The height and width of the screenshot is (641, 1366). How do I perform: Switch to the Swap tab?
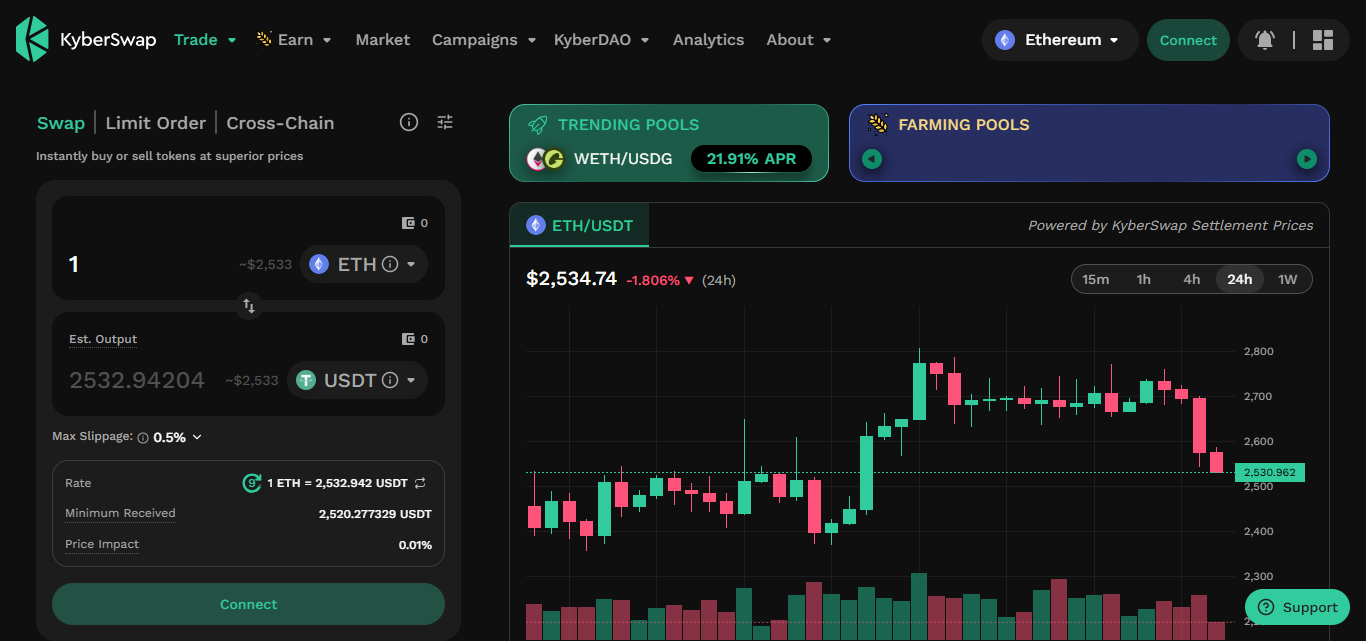tap(61, 123)
